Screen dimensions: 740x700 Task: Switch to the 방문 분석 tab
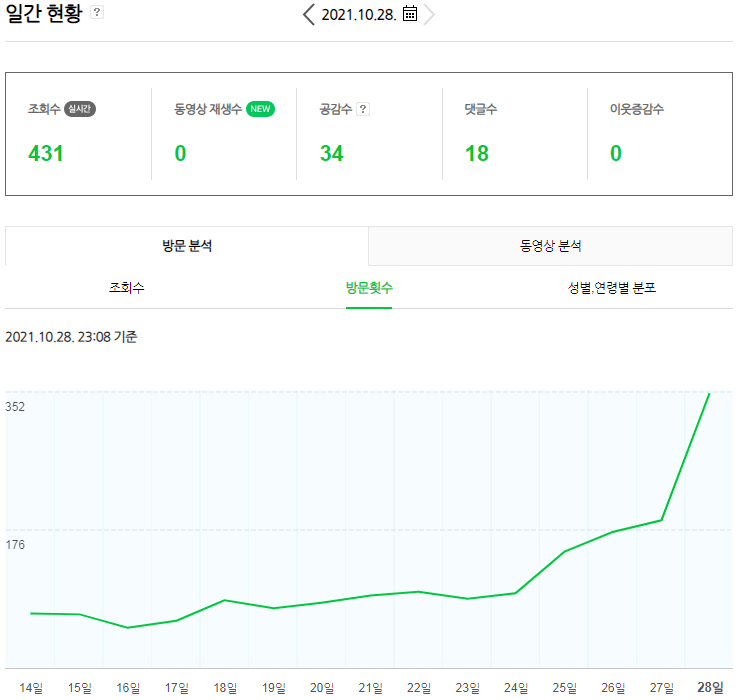(x=187, y=246)
